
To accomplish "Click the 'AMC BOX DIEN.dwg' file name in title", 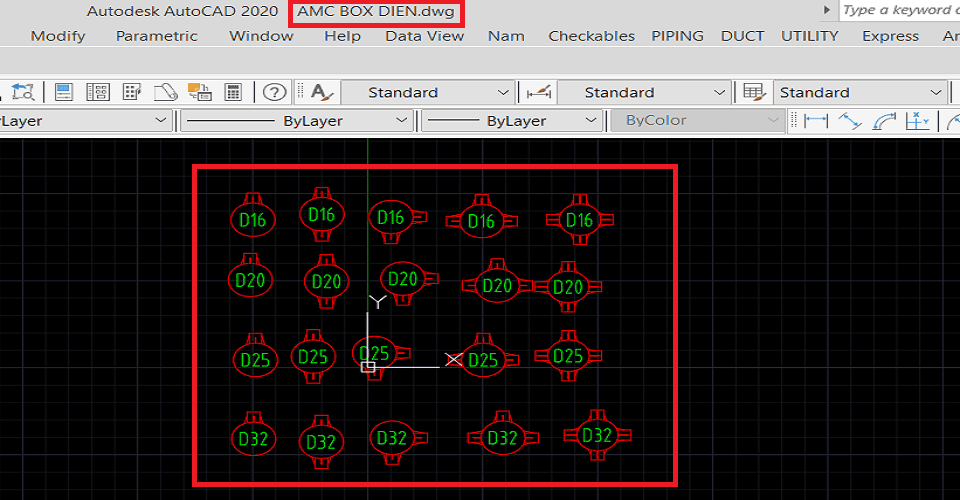I will click(x=376, y=12).
